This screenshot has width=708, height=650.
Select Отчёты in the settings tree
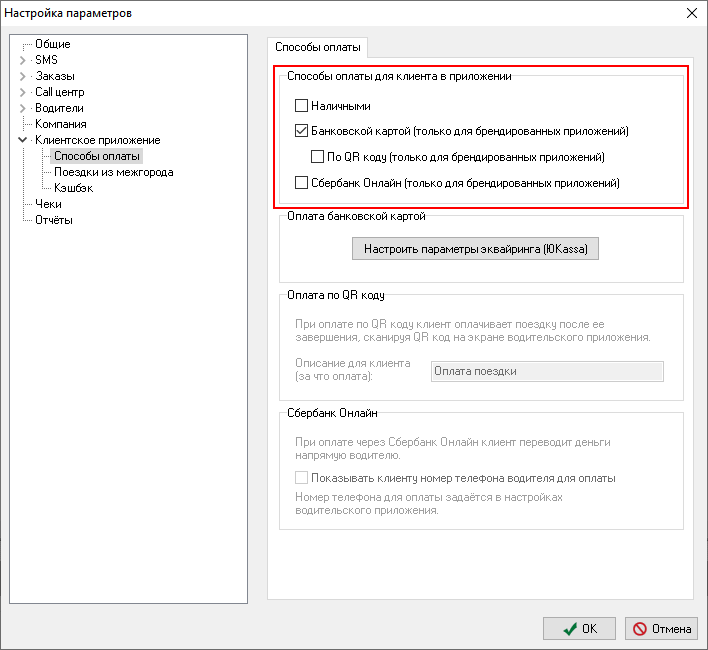tap(53, 220)
